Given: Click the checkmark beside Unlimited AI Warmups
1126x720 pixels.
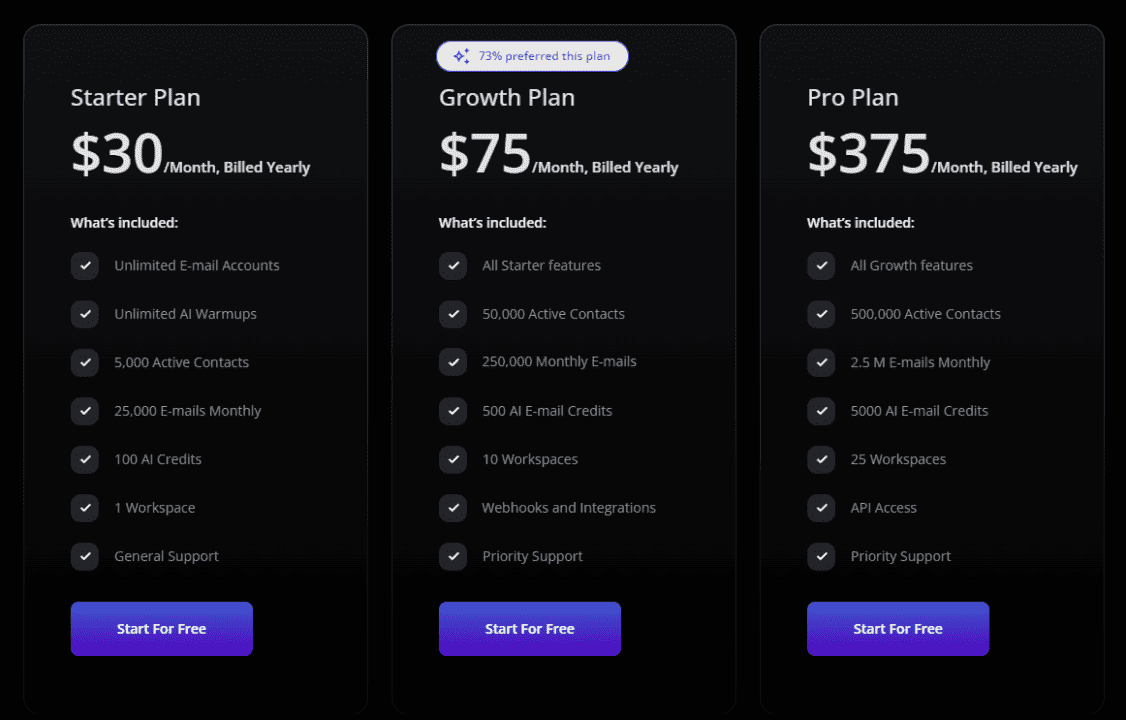Looking at the screenshot, I should 85,314.
